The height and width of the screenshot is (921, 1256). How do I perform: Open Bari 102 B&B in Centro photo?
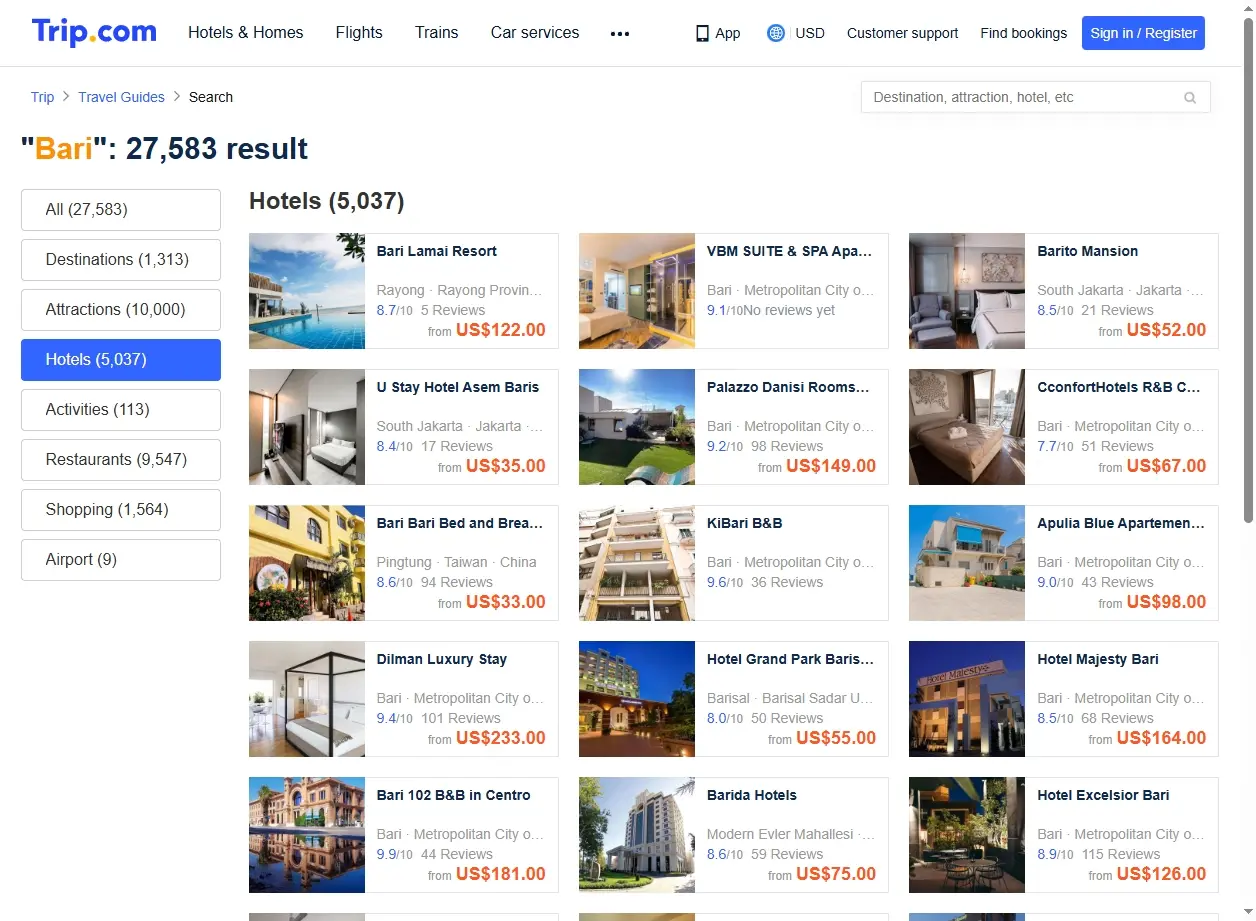click(x=307, y=835)
